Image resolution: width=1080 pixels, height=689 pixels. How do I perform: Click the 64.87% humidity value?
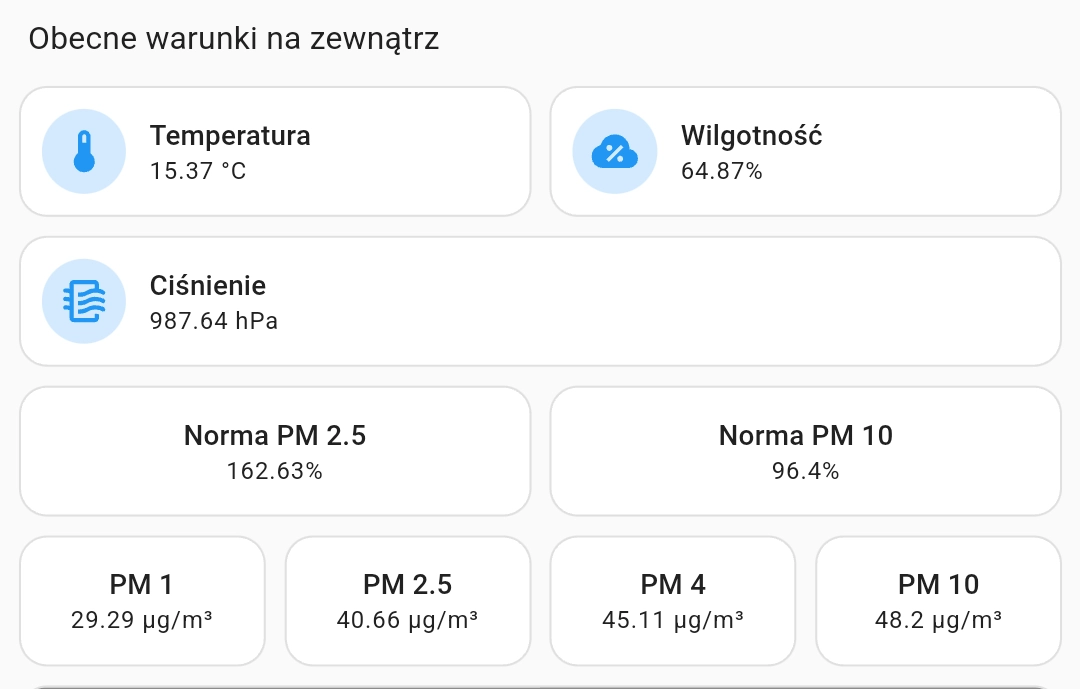(721, 171)
